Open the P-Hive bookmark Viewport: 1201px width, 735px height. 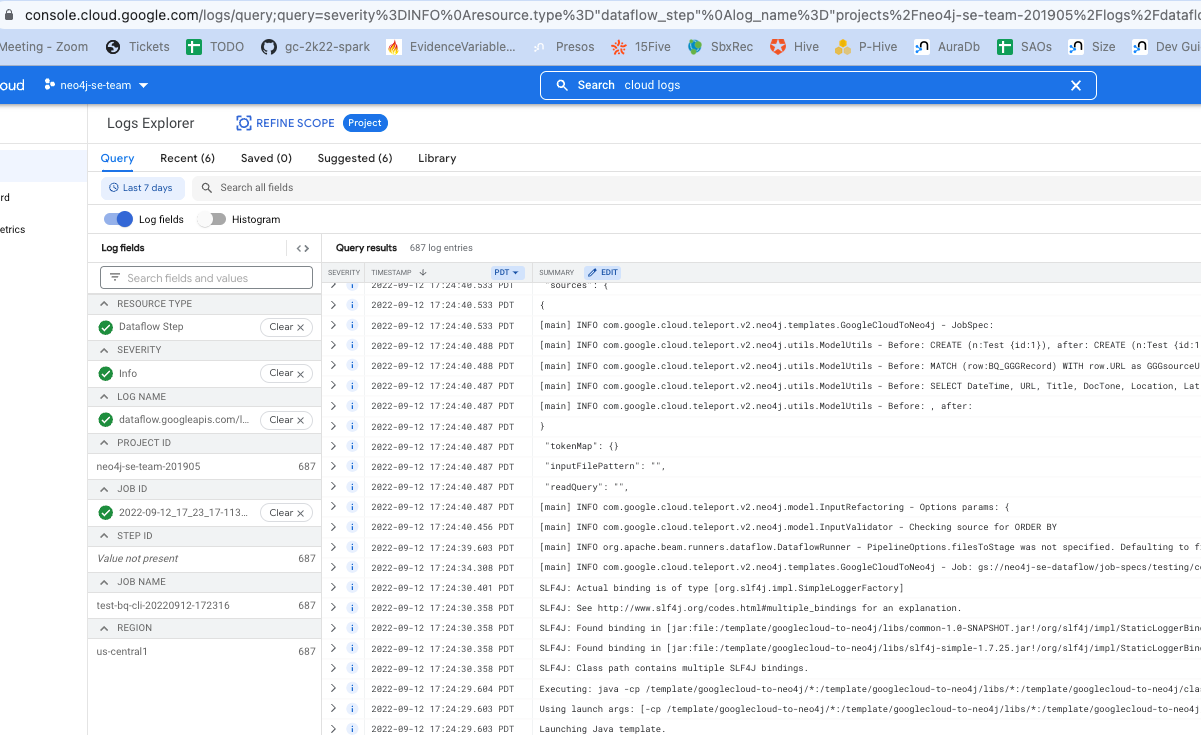866,46
